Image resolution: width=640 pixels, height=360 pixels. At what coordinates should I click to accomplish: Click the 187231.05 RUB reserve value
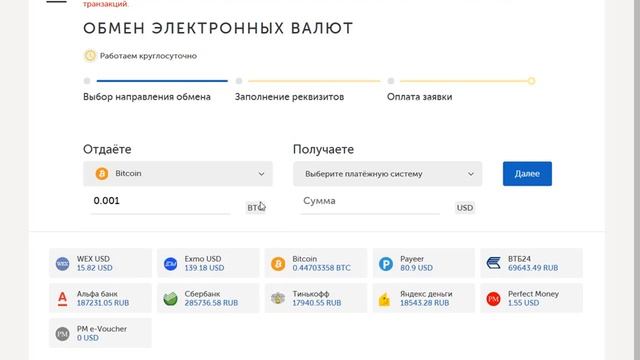[x=103, y=303]
